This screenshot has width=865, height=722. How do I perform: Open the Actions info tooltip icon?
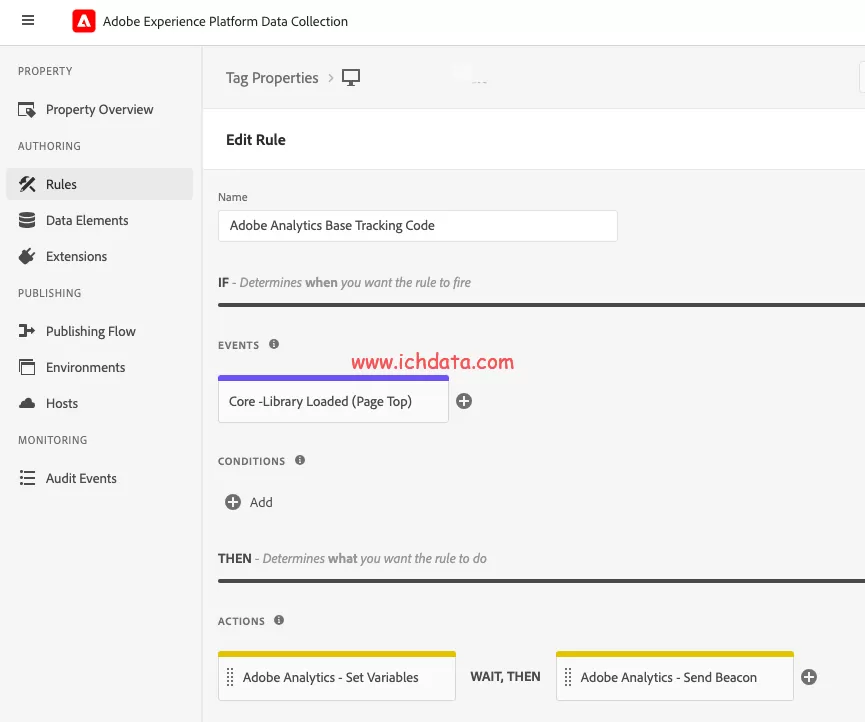click(x=279, y=620)
